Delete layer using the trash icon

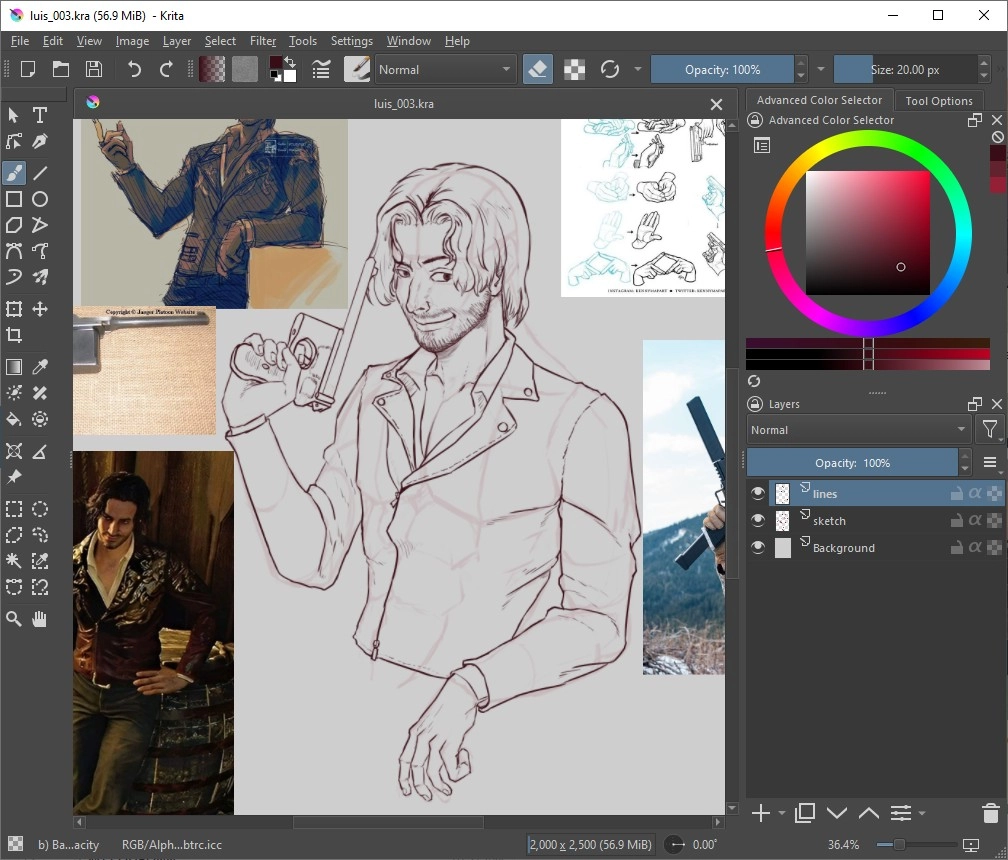point(990,813)
